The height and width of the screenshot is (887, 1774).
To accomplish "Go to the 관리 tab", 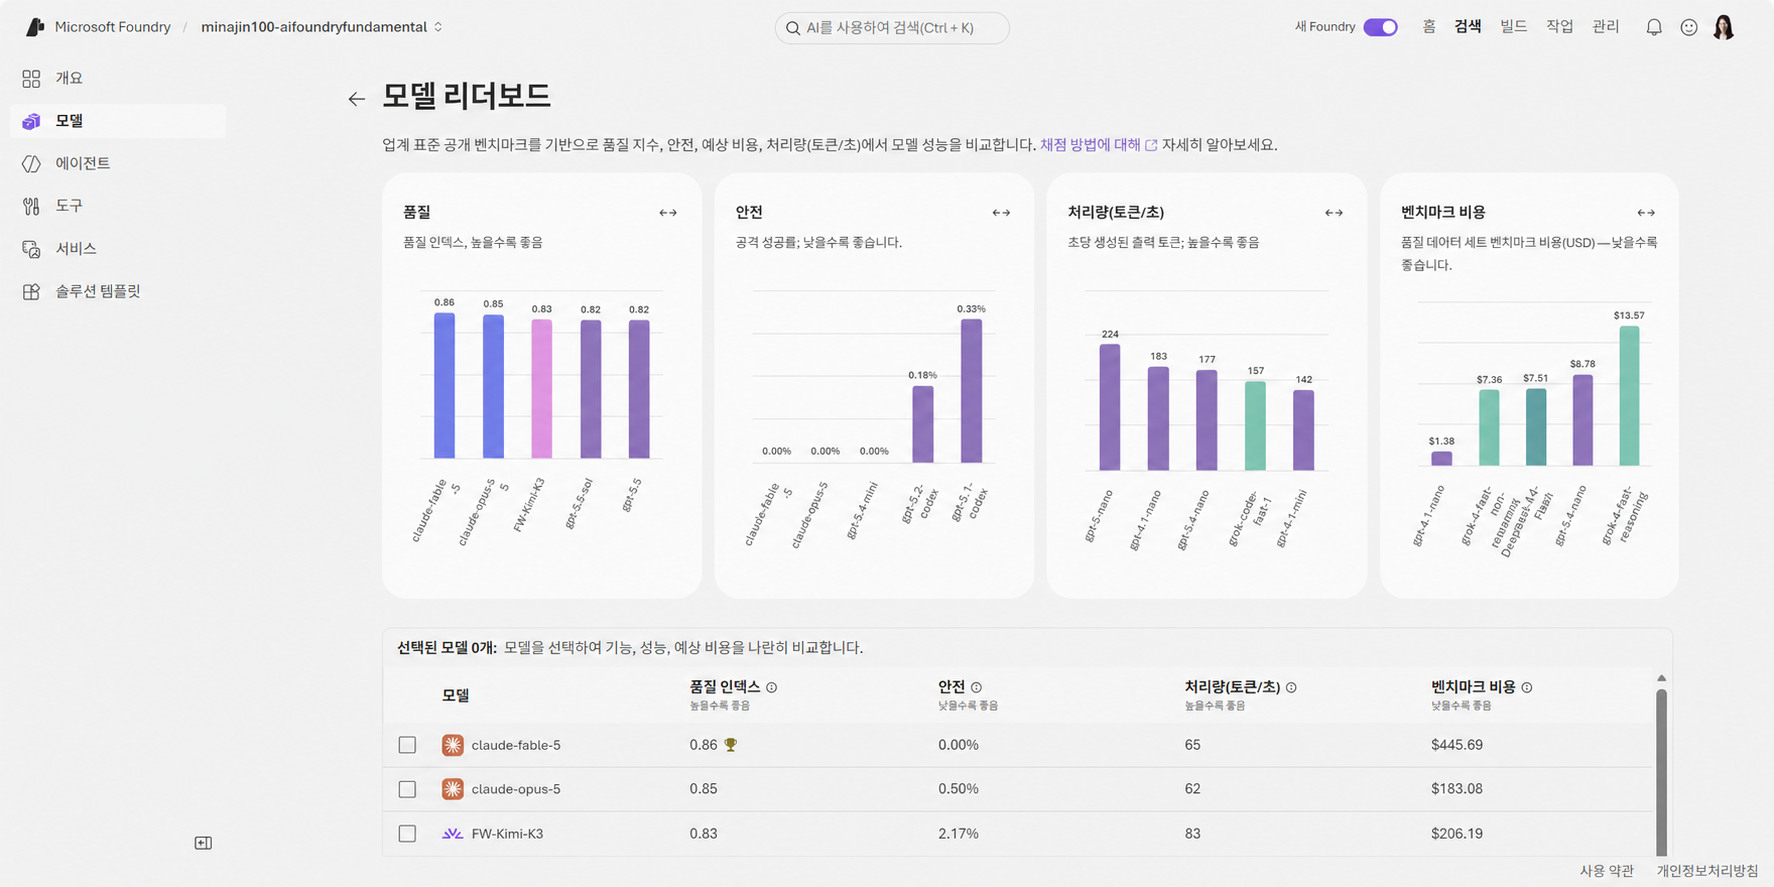I will click(x=1605, y=27).
